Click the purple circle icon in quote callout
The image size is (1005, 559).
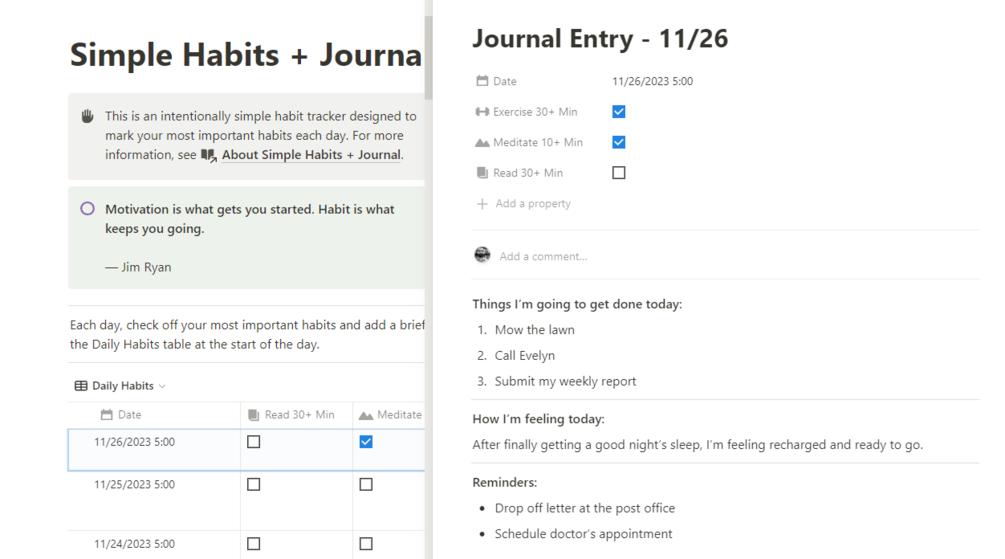pos(87,209)
